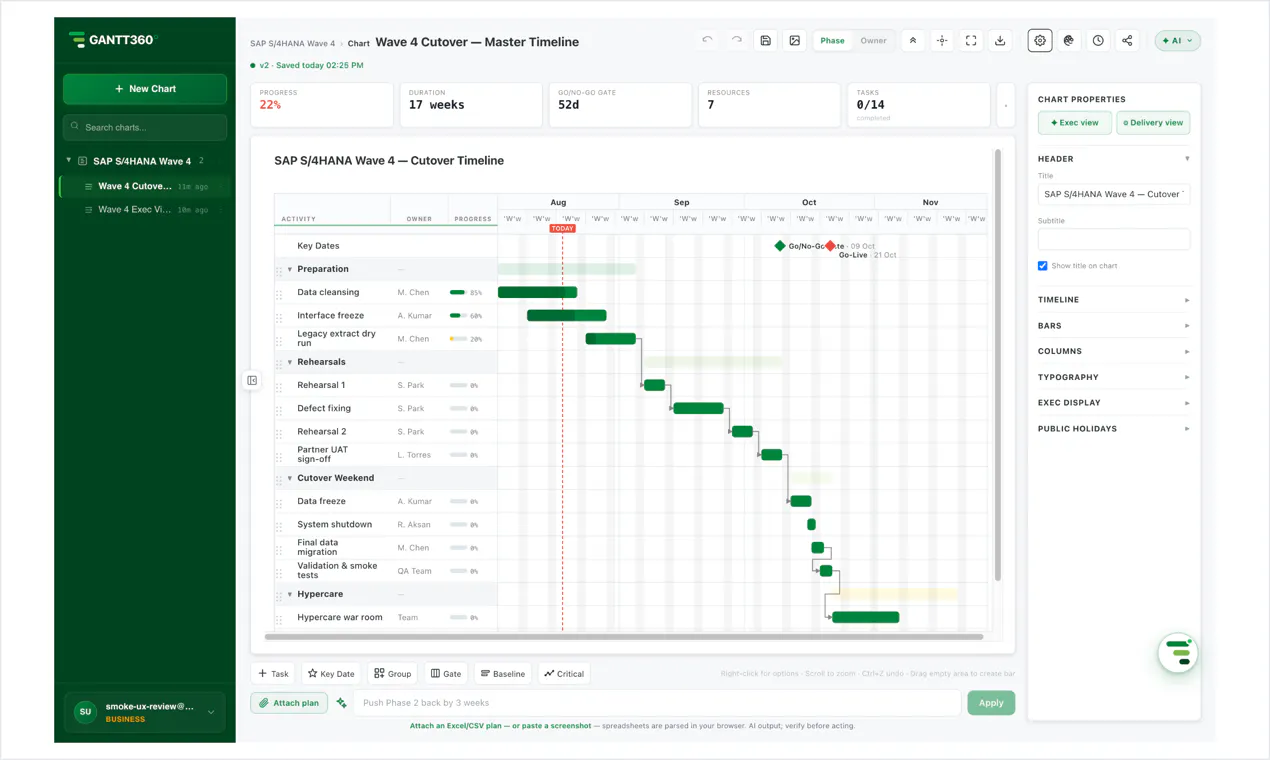Collapse the SAP S/4HANA Wave 4 folder
The width and height of the screenshot is (1270, 760).
pyautogui.click(x=69, y=160)
